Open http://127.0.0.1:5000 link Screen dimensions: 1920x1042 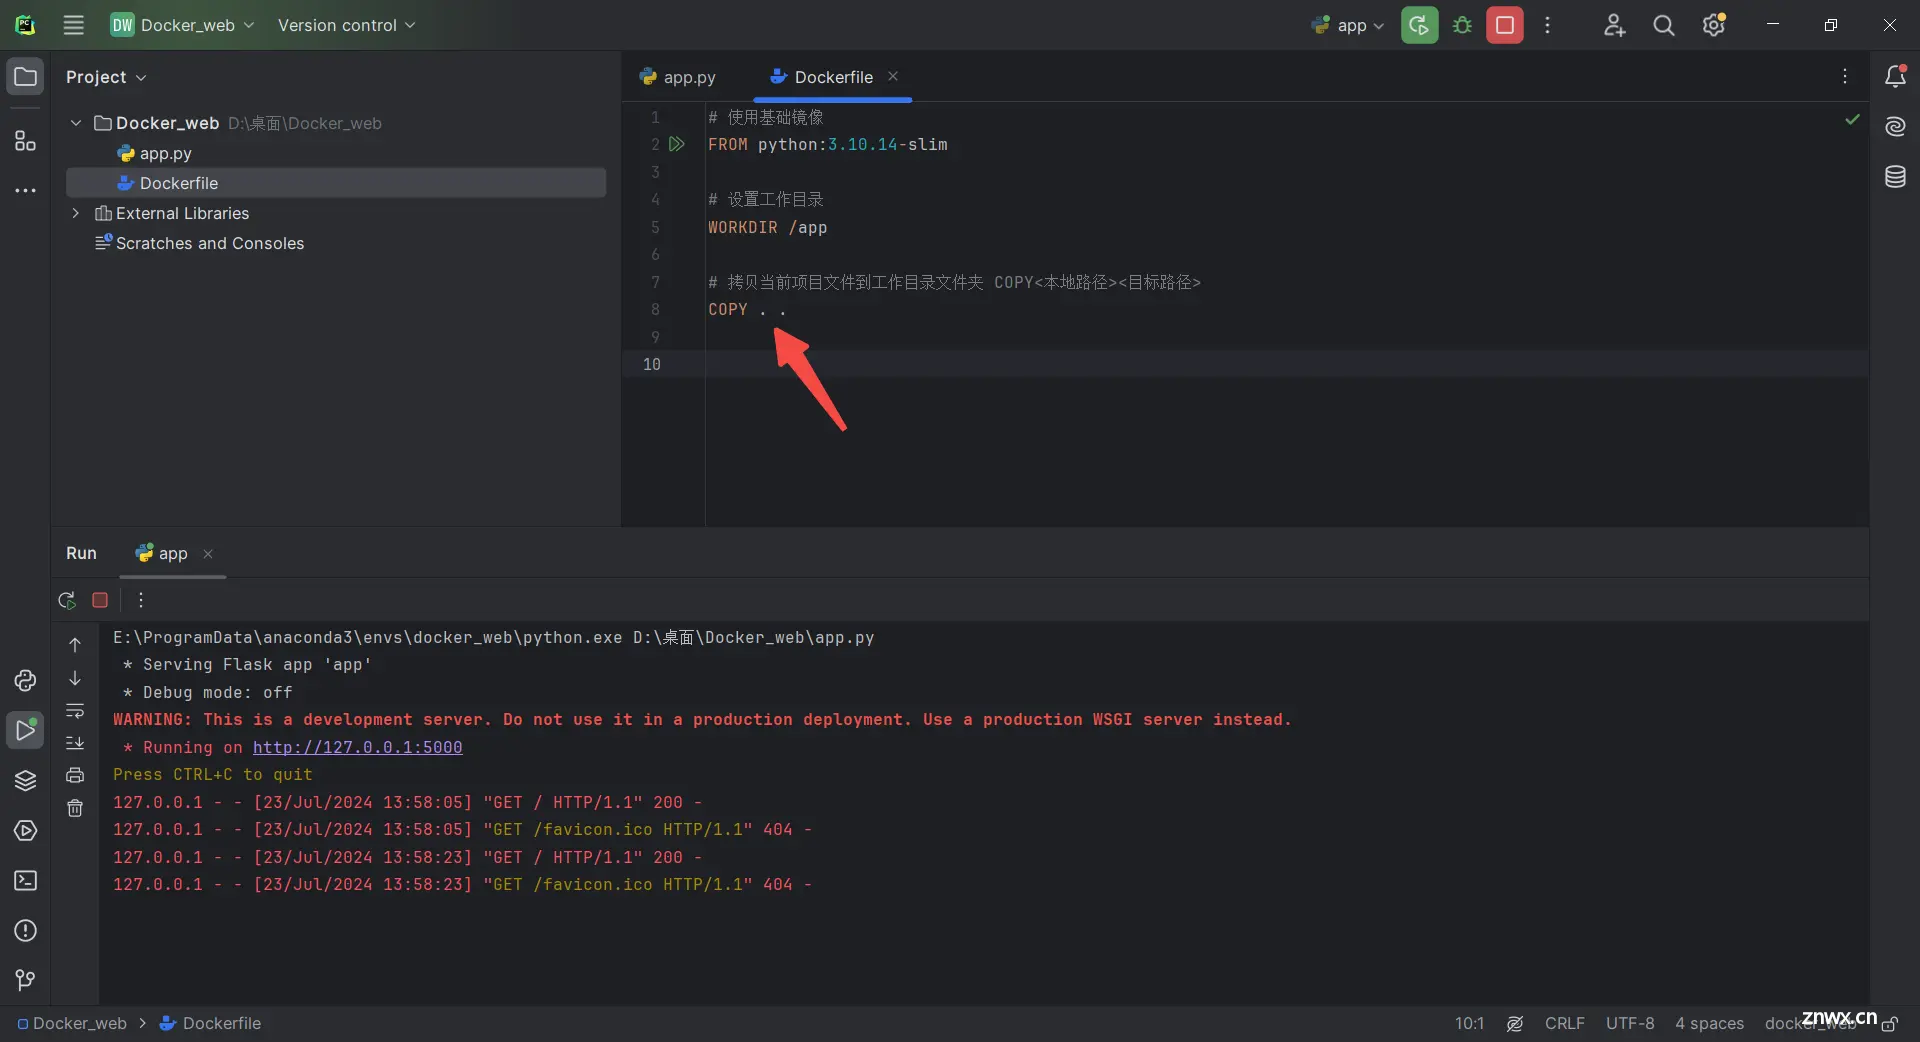[x=357, y=747]
